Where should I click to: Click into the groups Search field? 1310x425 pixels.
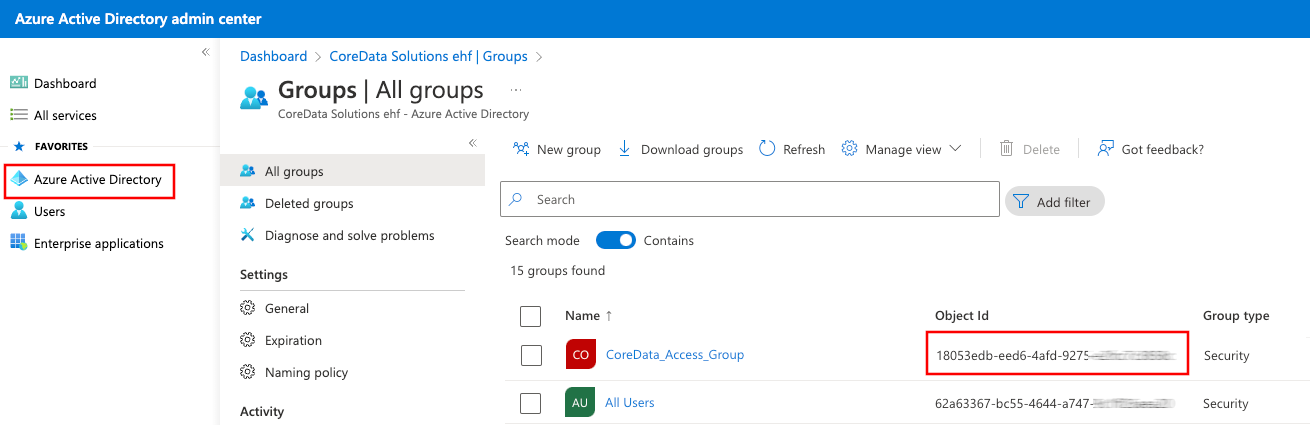[x=760, y=199]
